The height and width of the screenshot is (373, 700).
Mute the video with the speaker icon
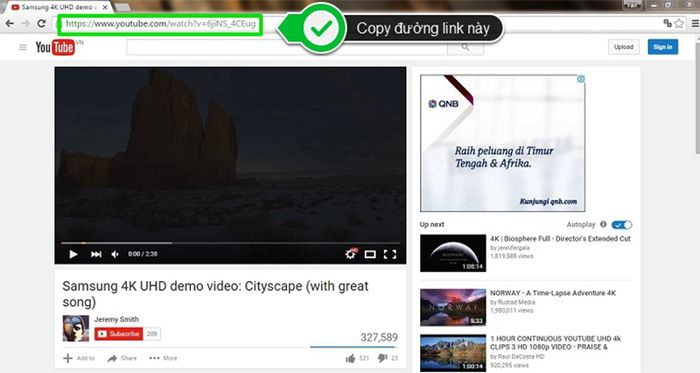[x=115, y=254]
